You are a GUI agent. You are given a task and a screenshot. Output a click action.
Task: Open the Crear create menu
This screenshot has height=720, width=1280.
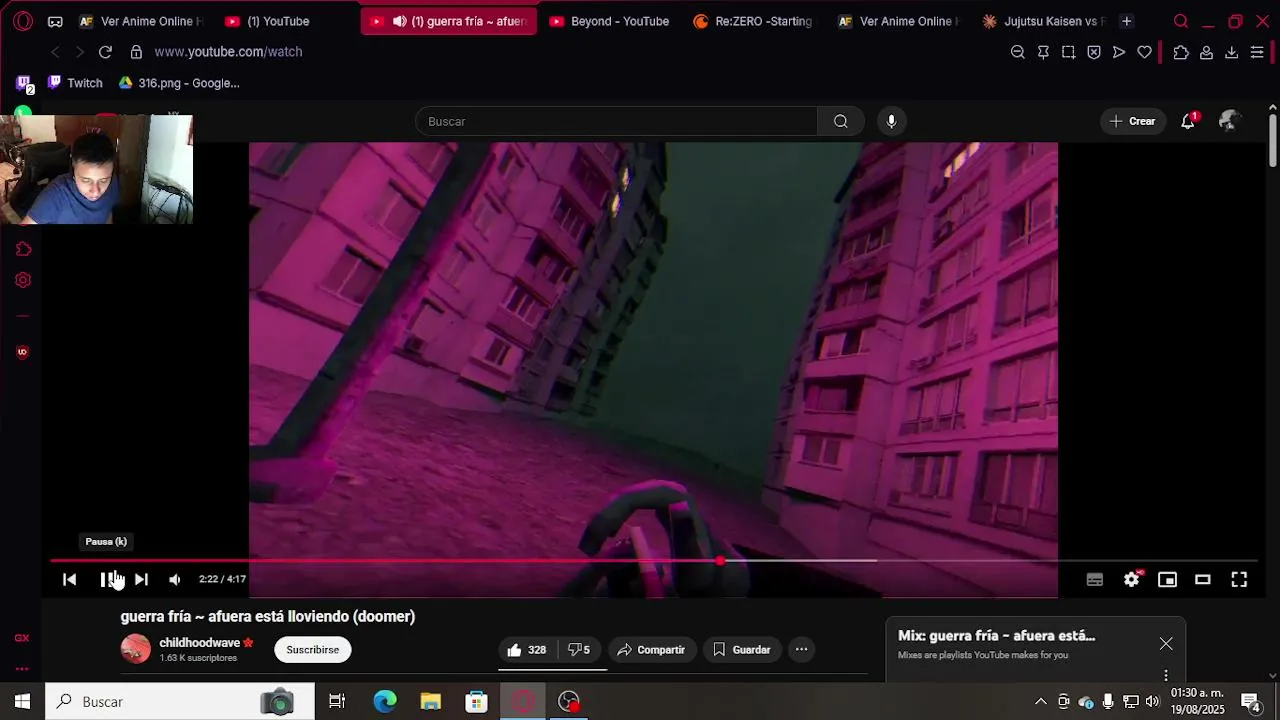click(x=1133, y=121)
